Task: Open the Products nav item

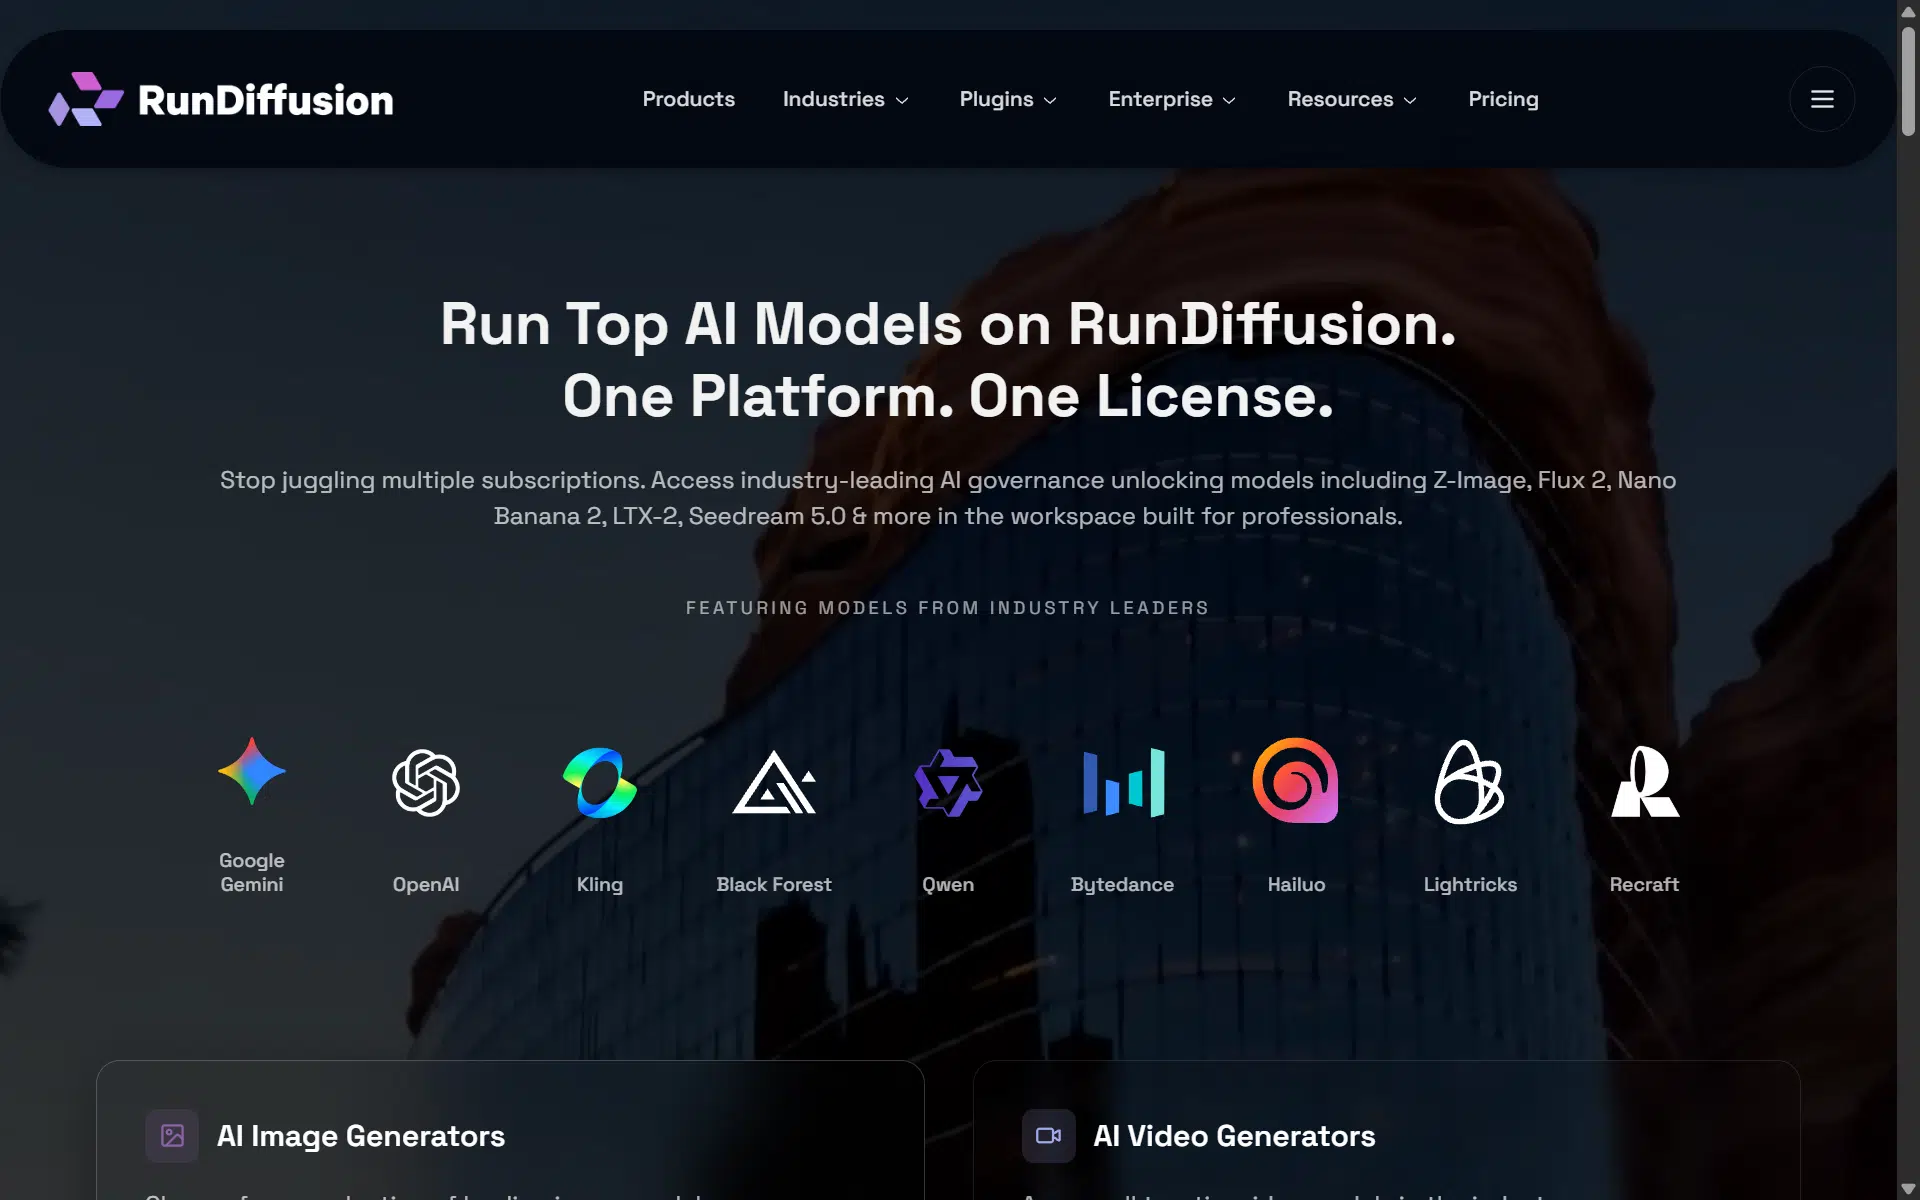Action: [x=689, y=99]
